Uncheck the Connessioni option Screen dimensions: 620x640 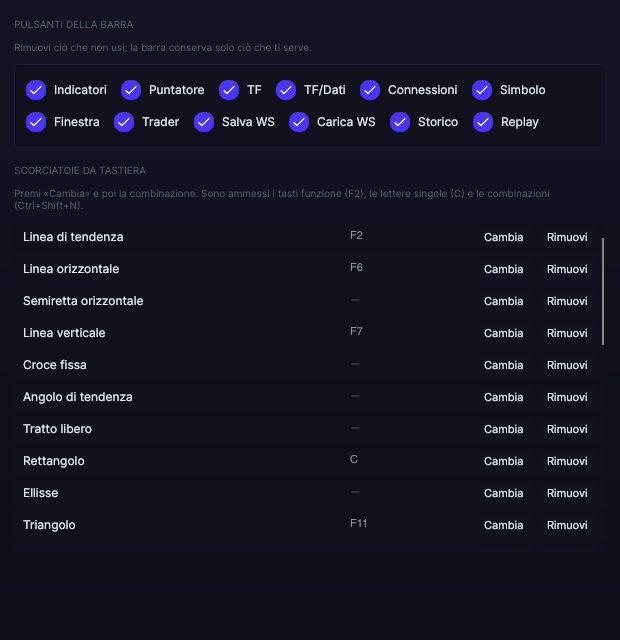[x=370, y=90]
